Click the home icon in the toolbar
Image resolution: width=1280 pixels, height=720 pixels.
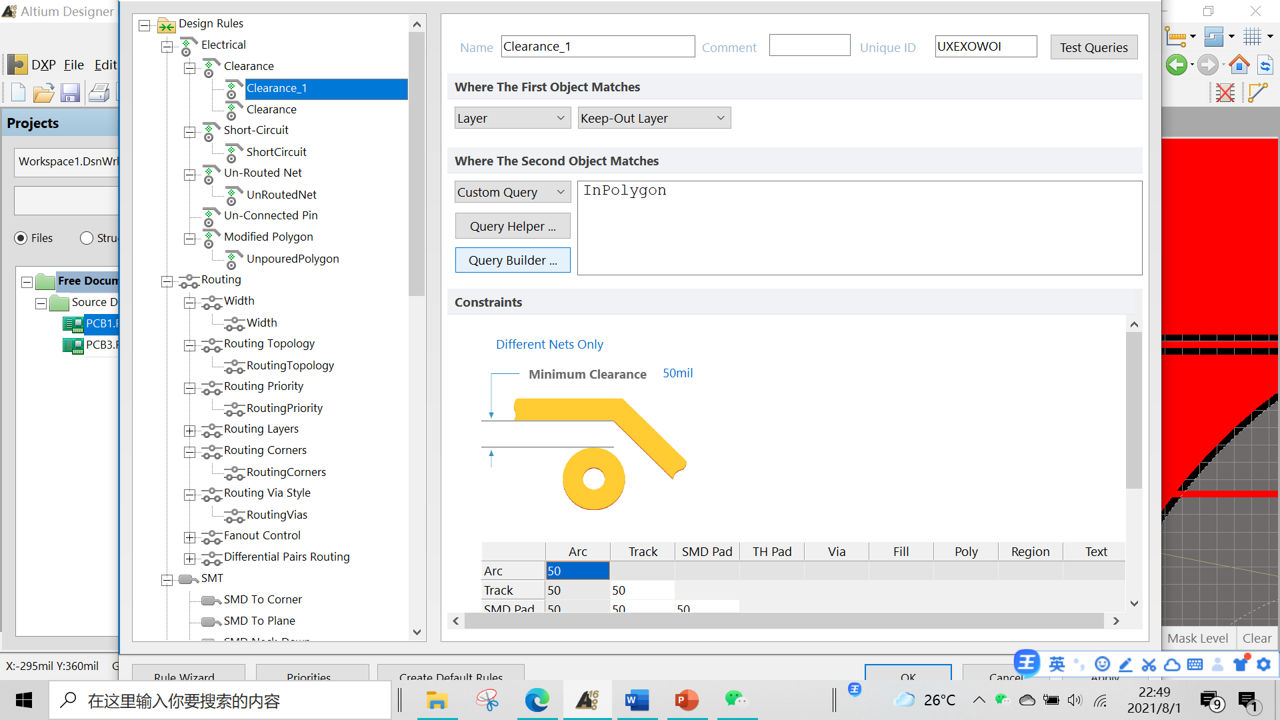tap(1239, 64)
